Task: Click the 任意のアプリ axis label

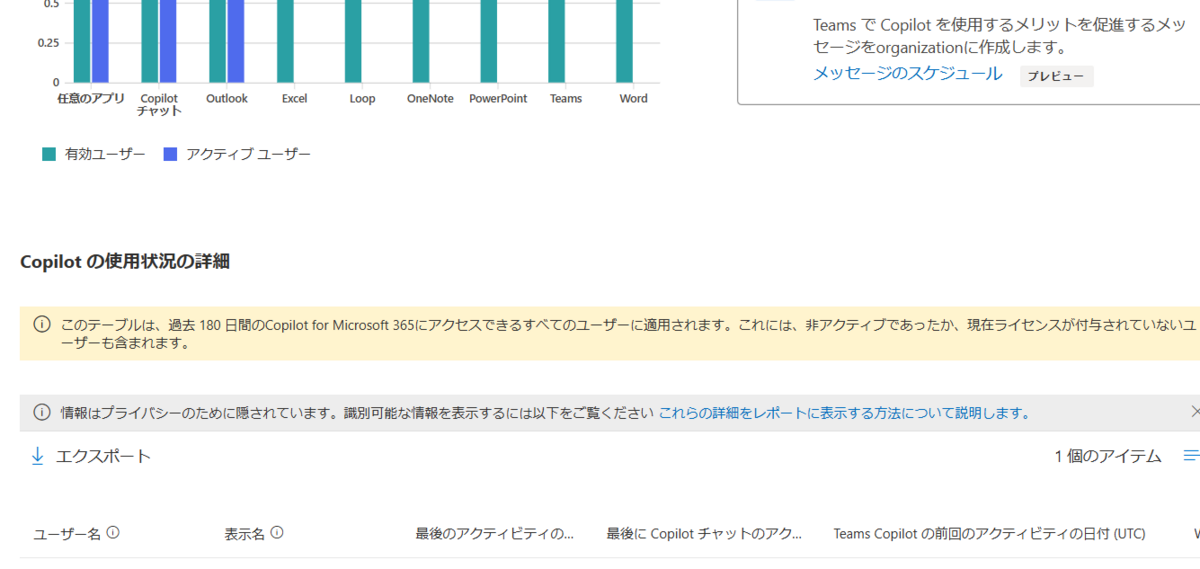Action: coord(90,99)
